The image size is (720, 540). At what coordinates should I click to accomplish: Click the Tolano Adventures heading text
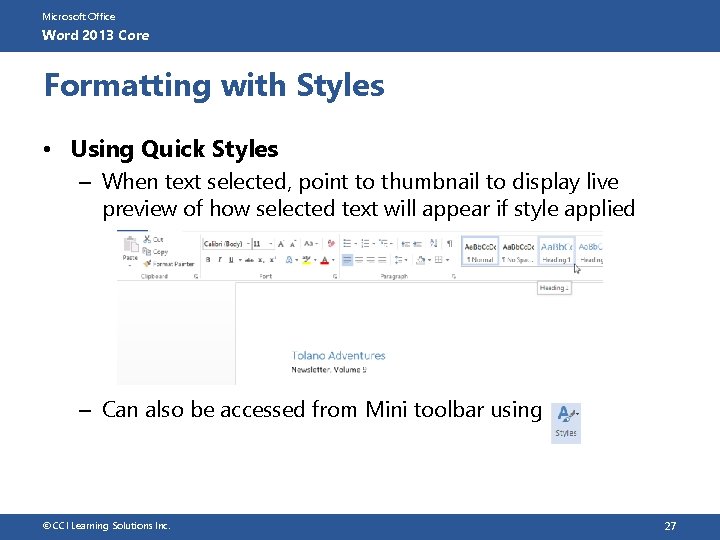338,355
